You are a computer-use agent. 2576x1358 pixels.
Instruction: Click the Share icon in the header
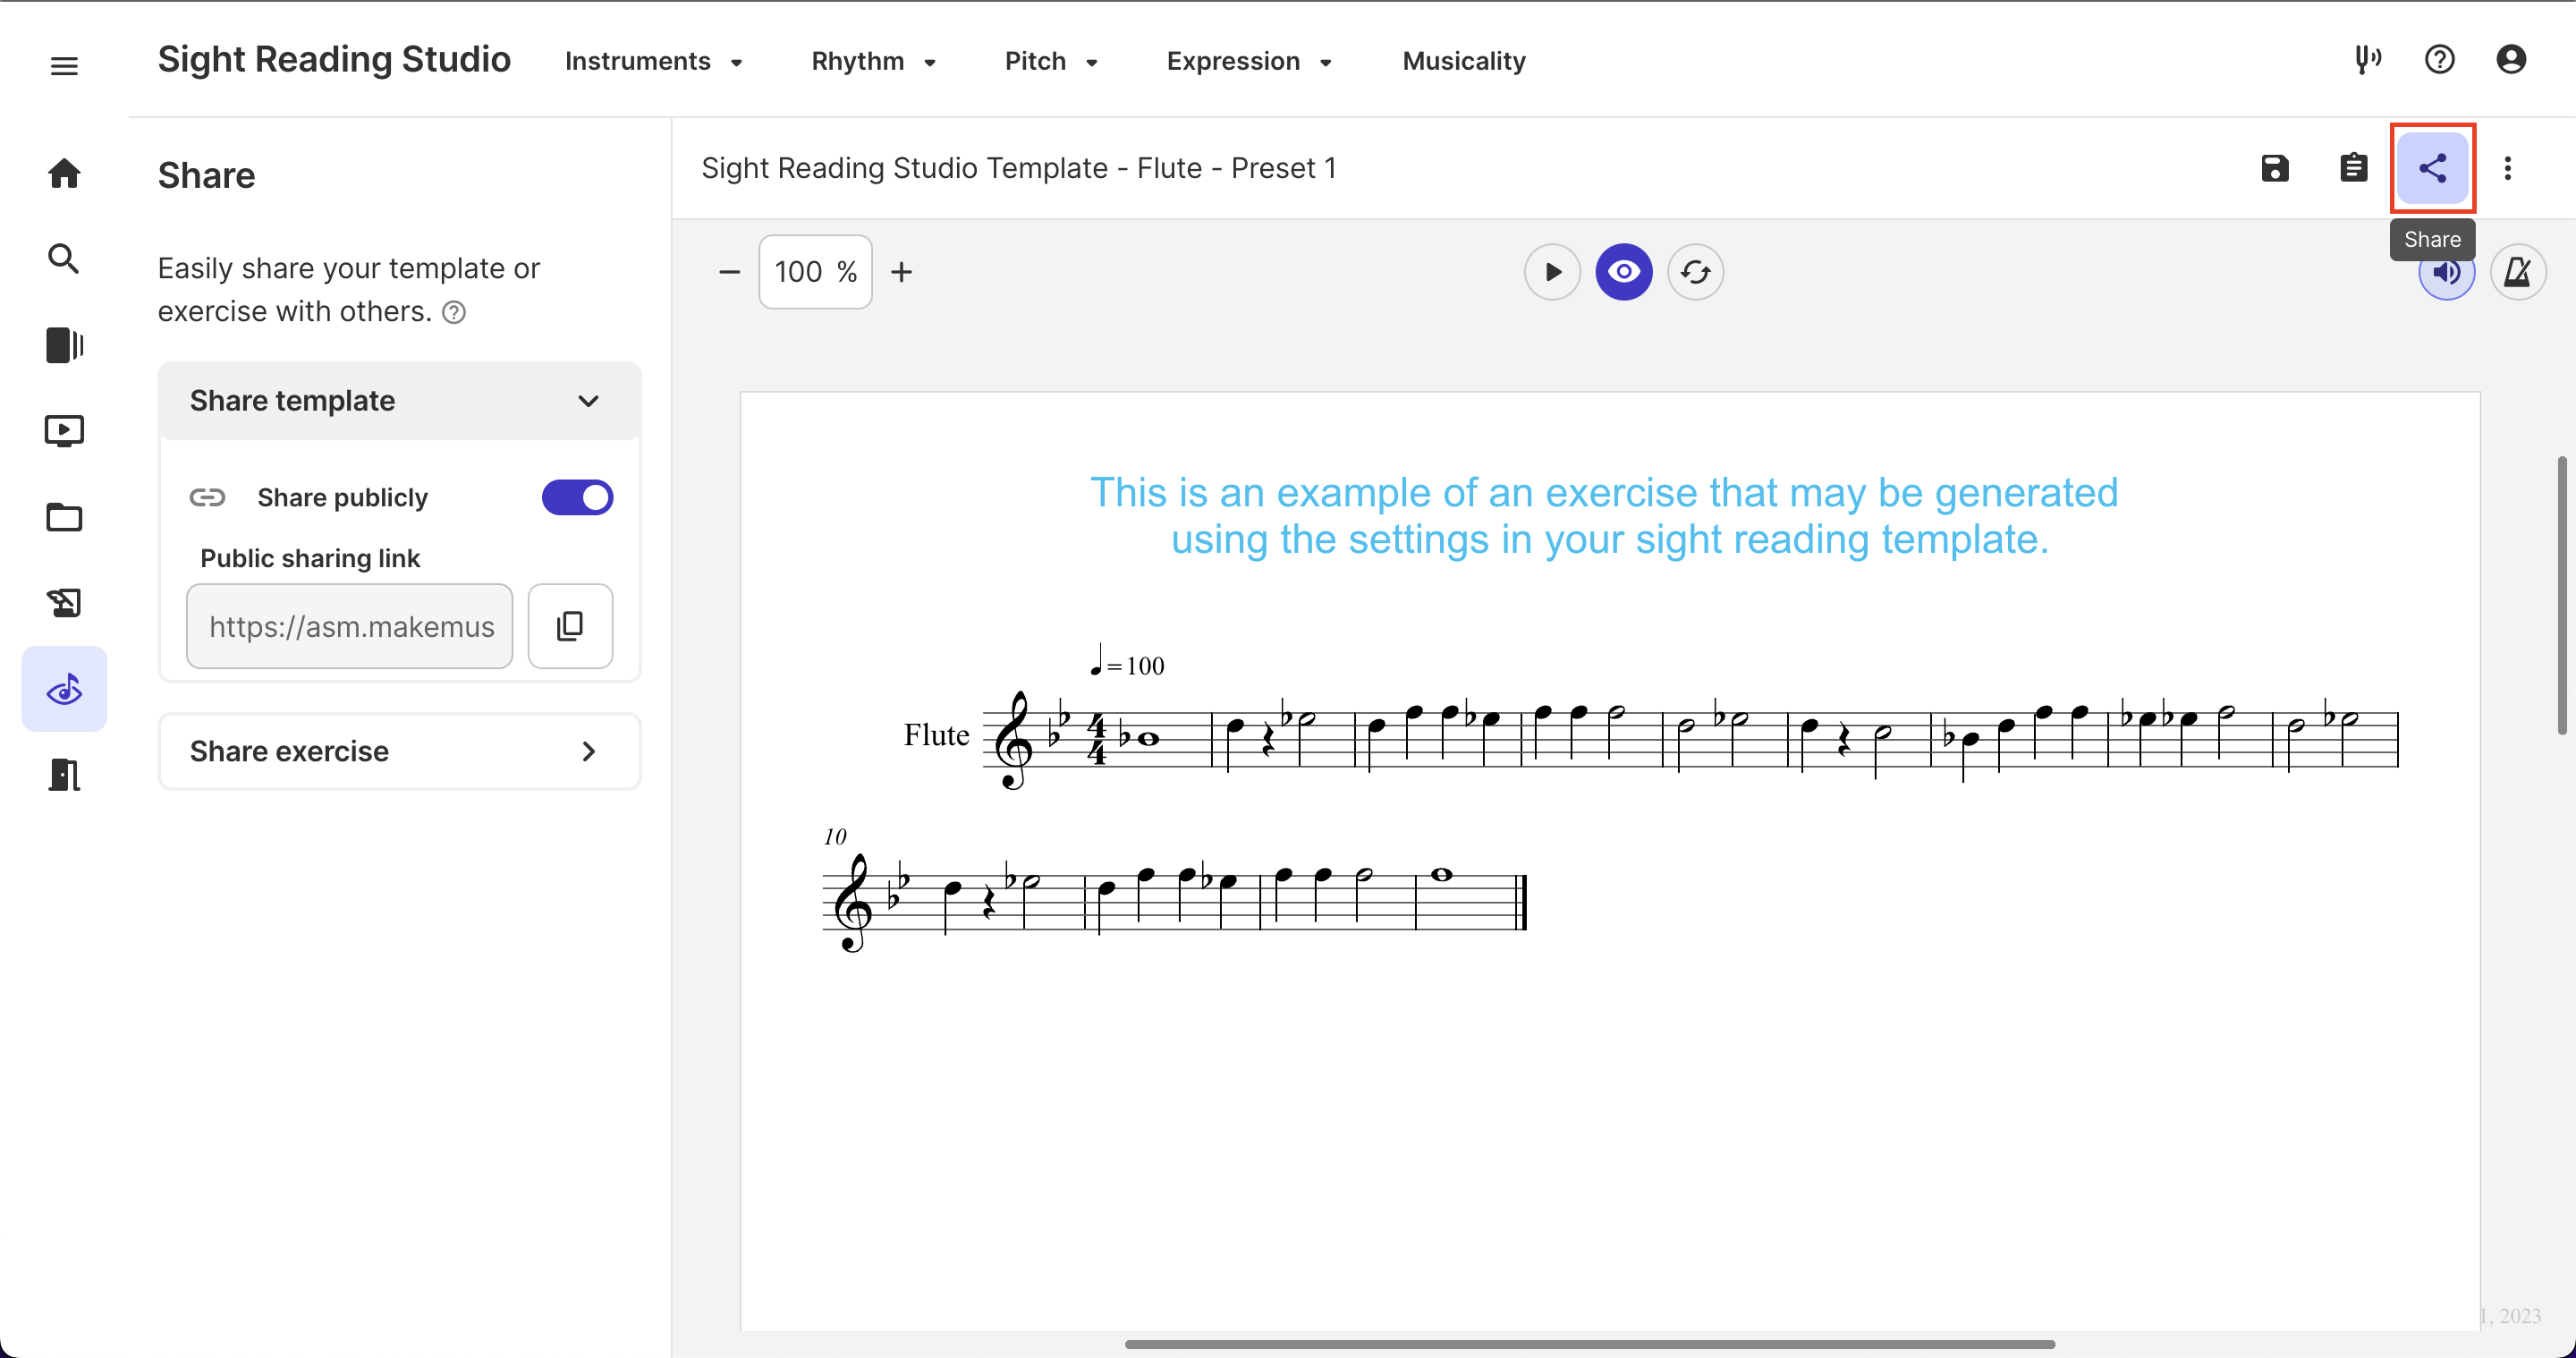click(2432, 168)
